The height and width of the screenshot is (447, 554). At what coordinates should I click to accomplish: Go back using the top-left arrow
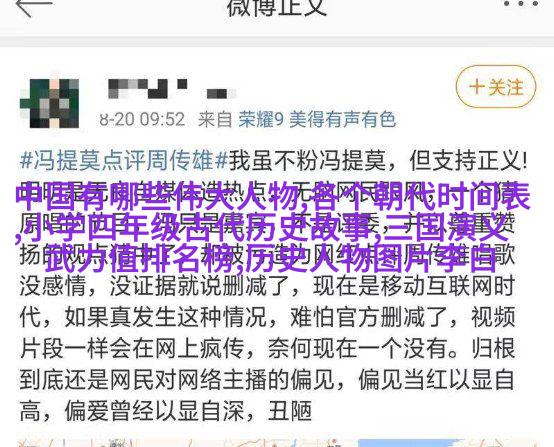coord(34,6)
